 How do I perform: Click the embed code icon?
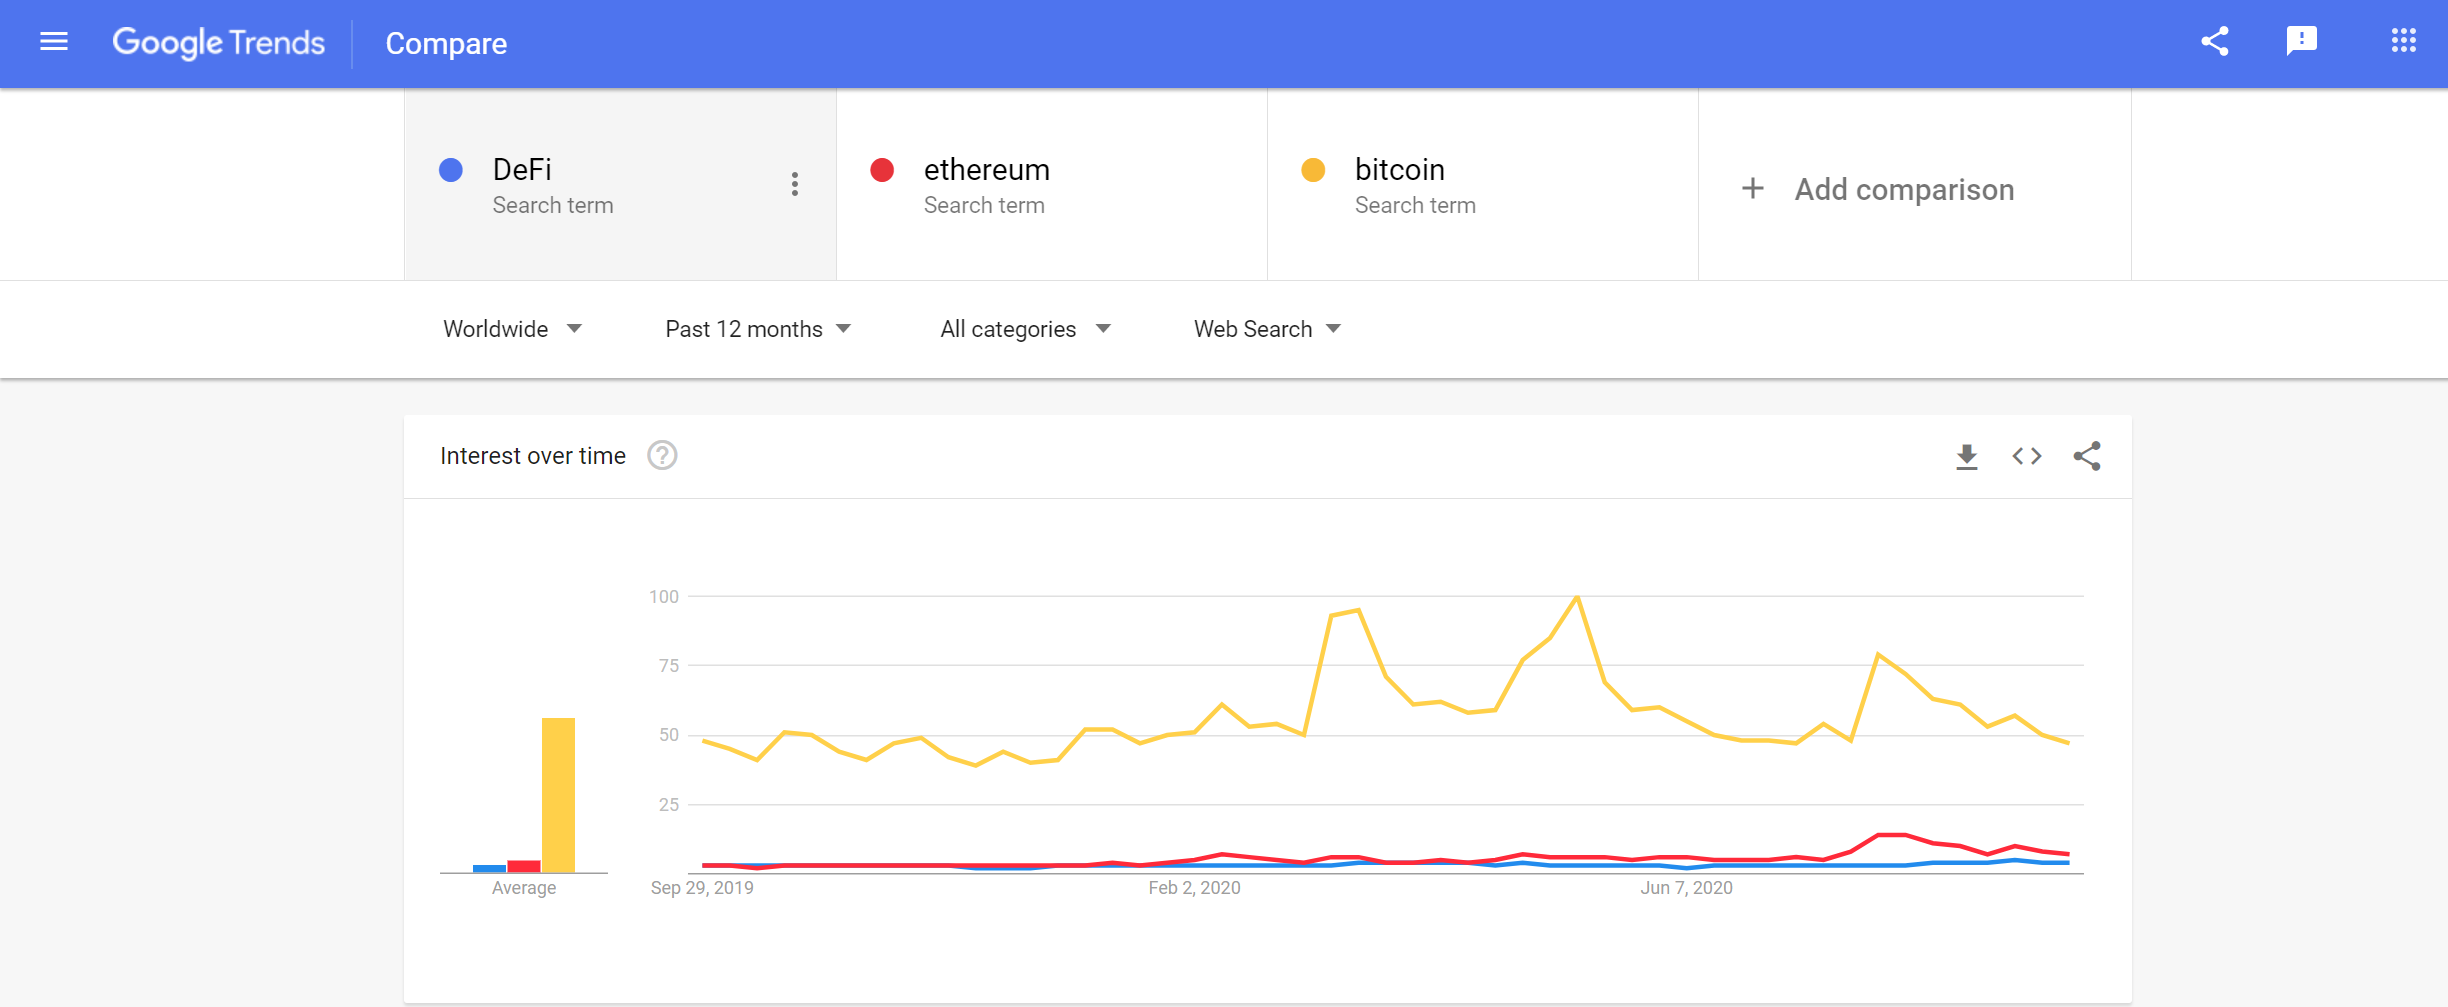click(x=2026, y=457)
